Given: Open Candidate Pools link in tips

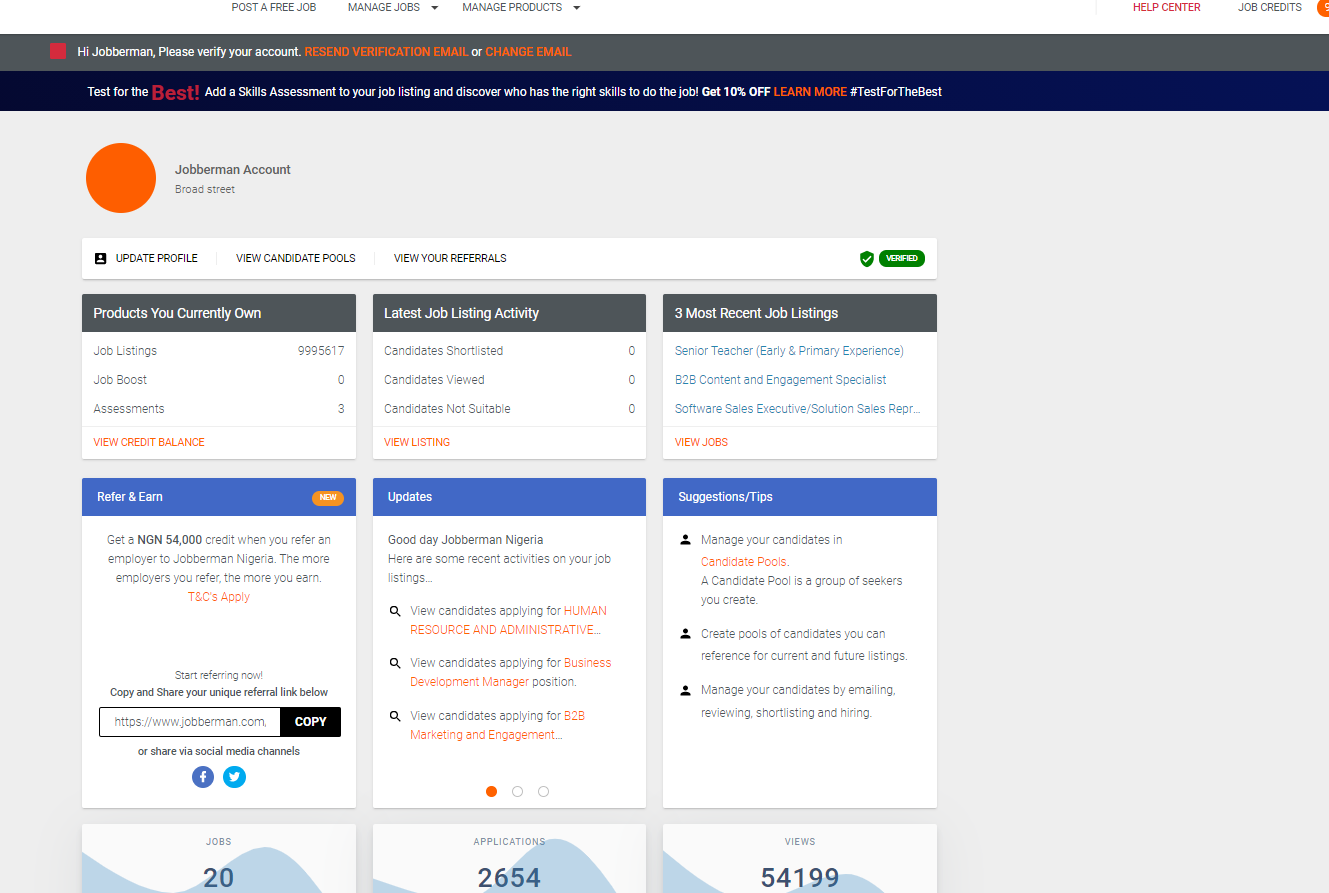Looking at the screenshot, I should point(745,562).
